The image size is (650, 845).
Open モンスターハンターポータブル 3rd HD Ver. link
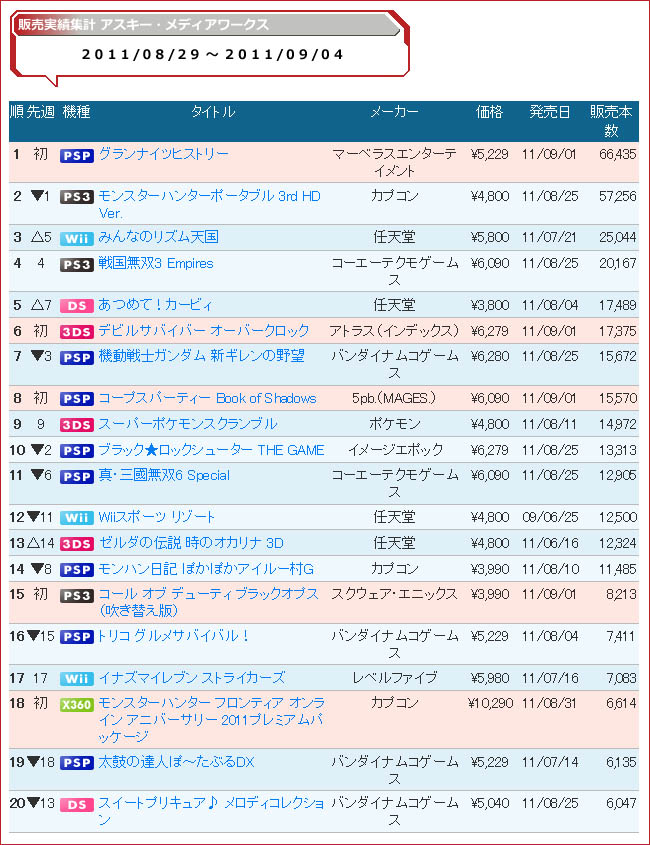pyautogui.click(x=209, y=204)
